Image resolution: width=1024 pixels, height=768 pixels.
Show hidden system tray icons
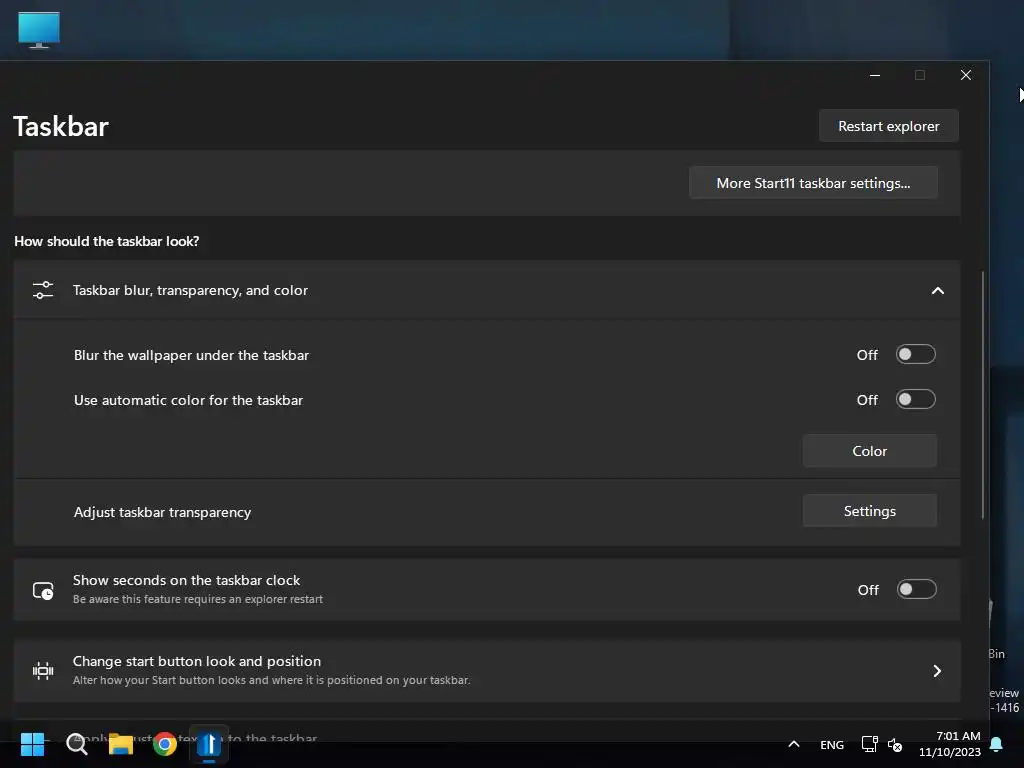pyautogui.click(x=794, y=744)
